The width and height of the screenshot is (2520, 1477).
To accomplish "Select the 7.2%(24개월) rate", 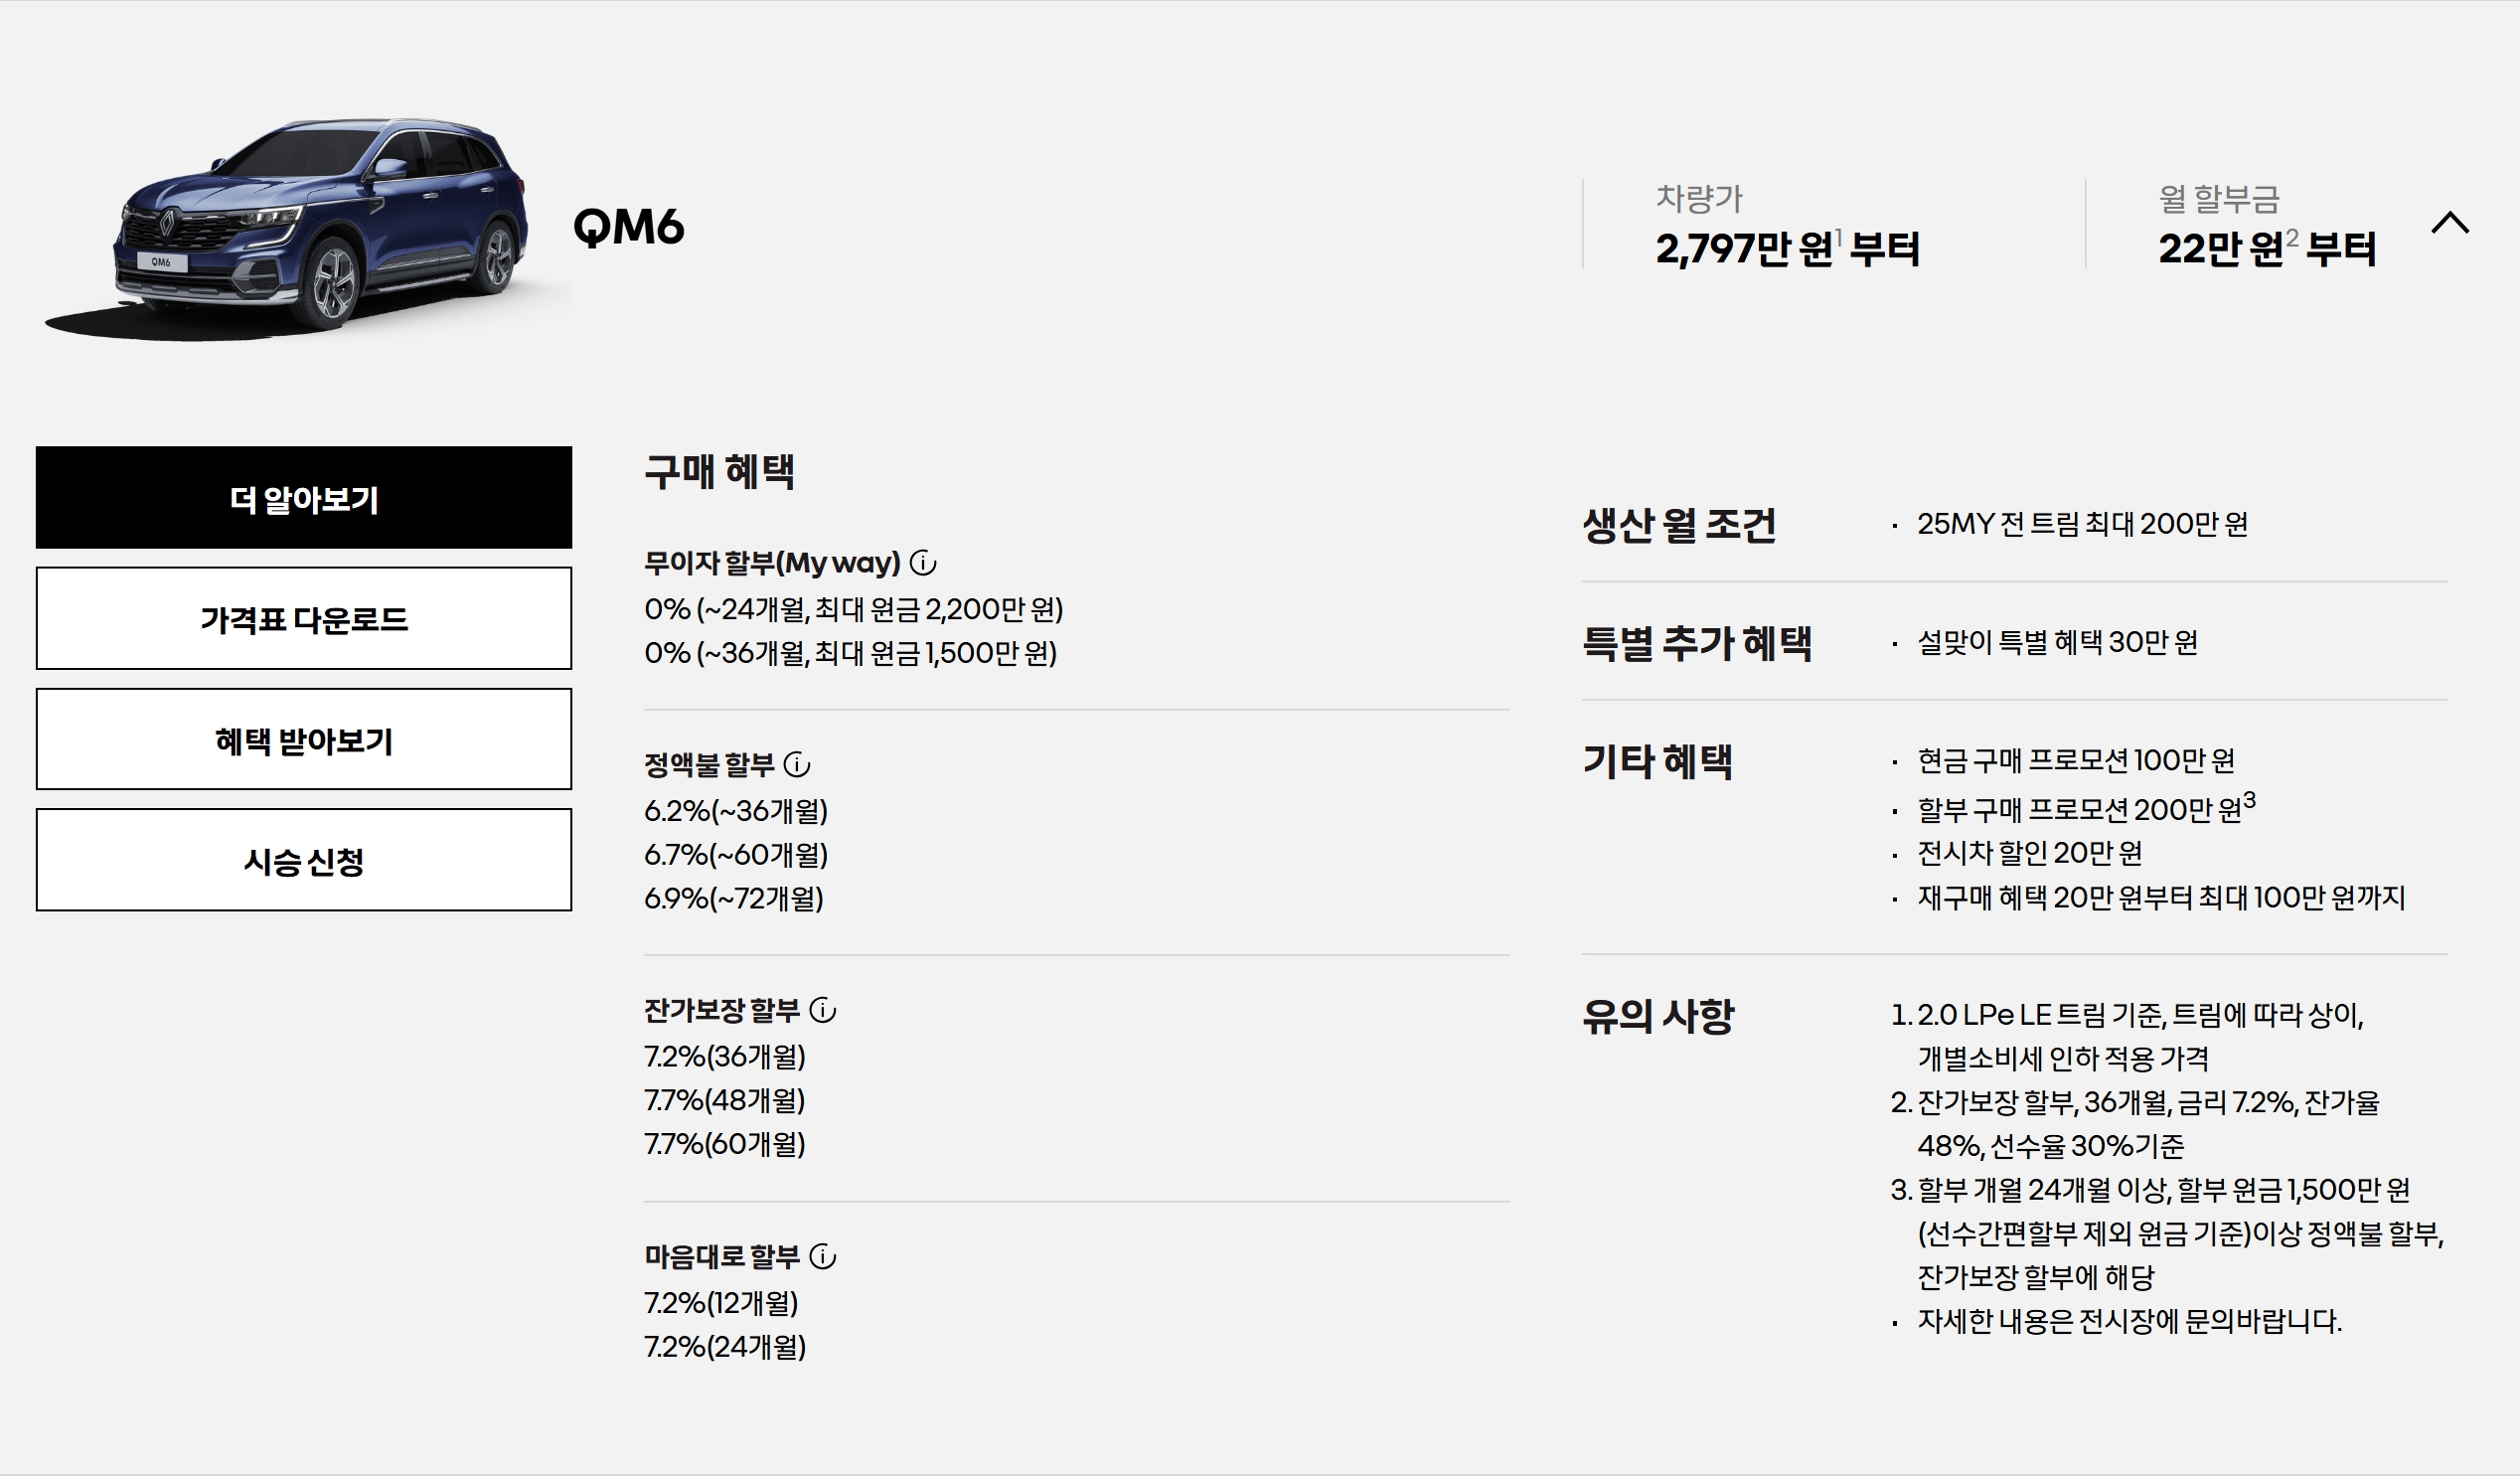I will (725, 1347).
